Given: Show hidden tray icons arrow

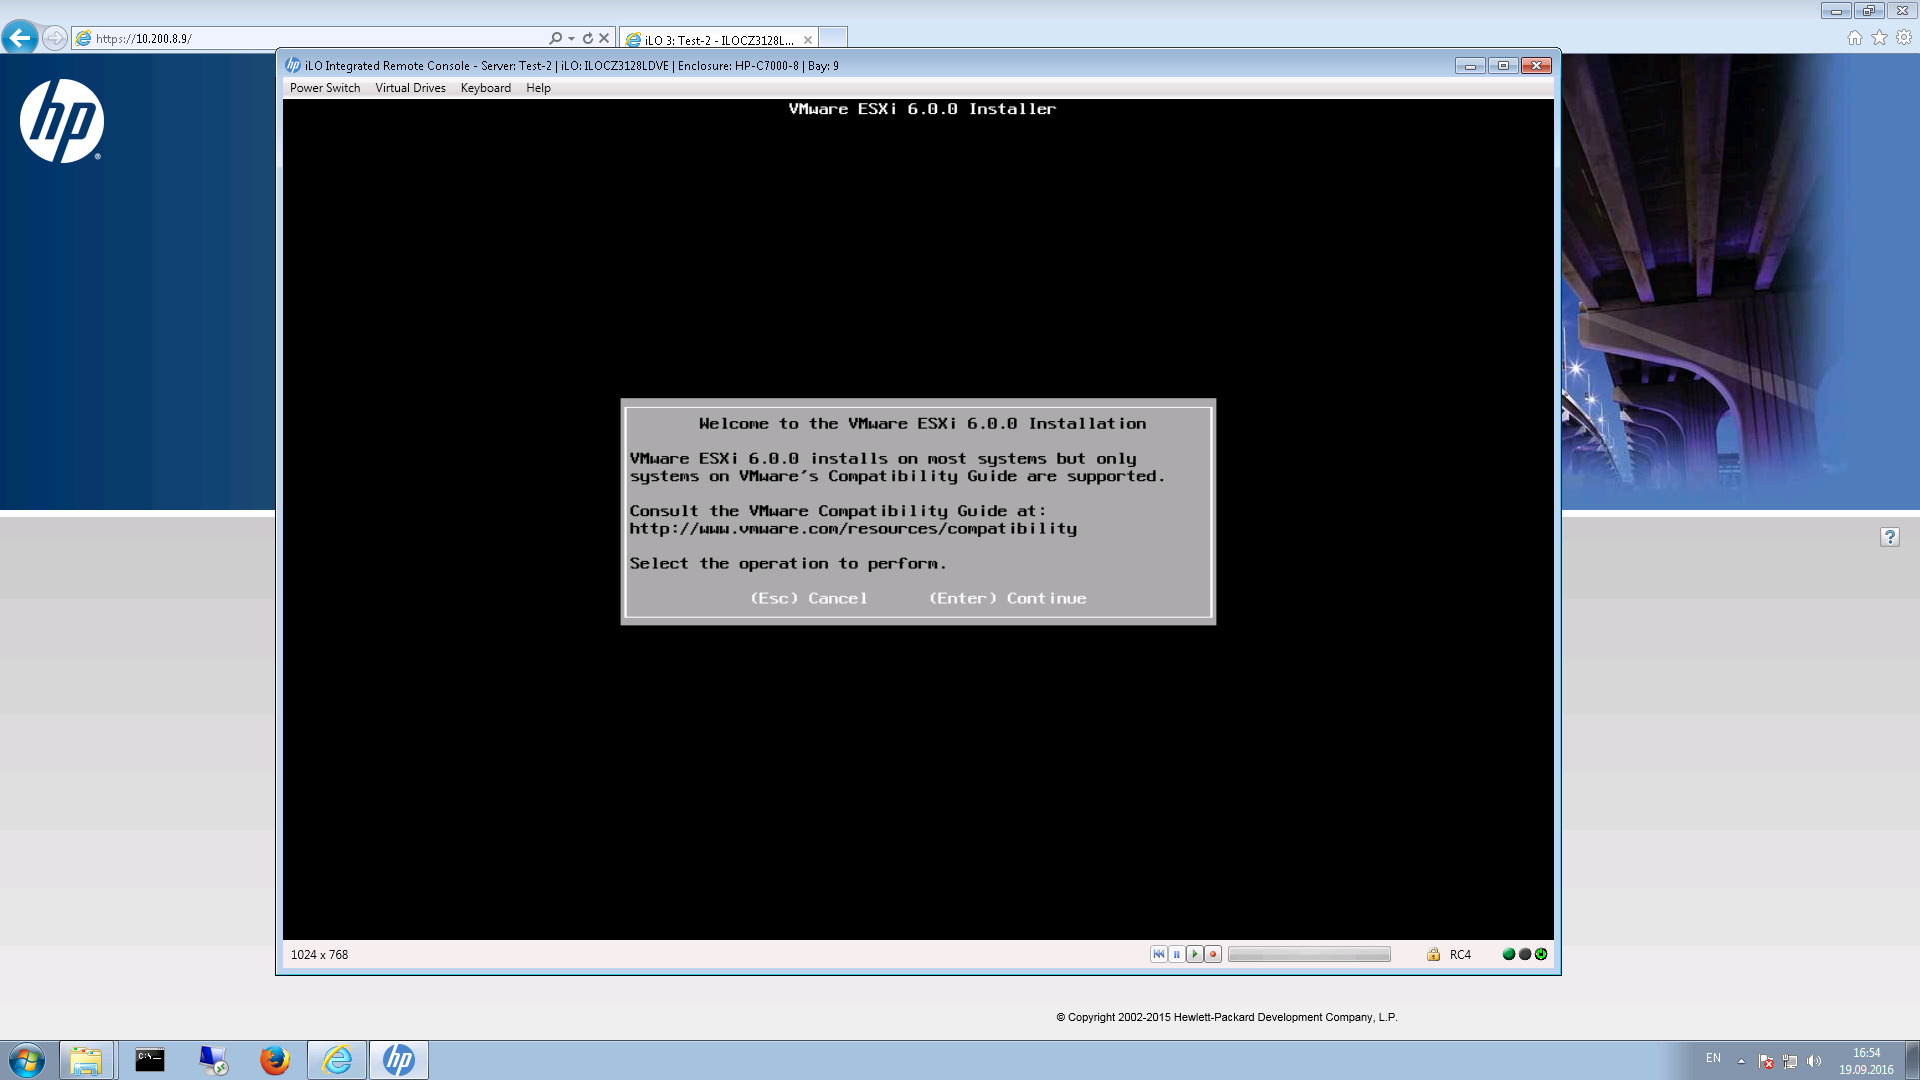Looking at the screenshot, I should 1741,1061.
